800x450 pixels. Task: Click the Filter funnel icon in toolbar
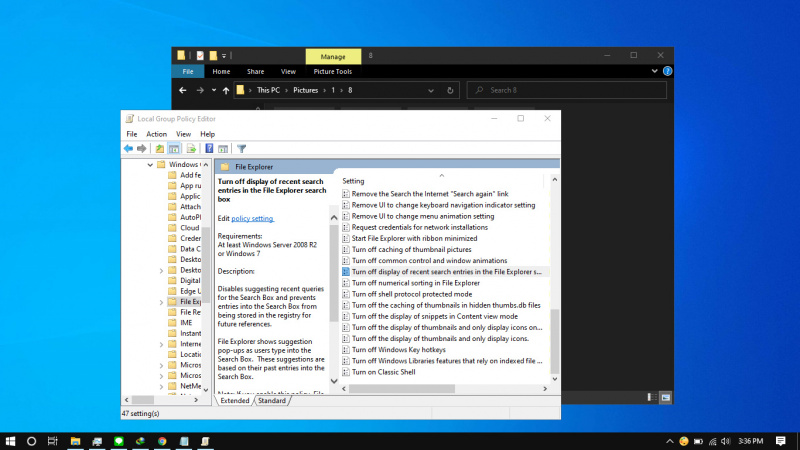(241, 148)
